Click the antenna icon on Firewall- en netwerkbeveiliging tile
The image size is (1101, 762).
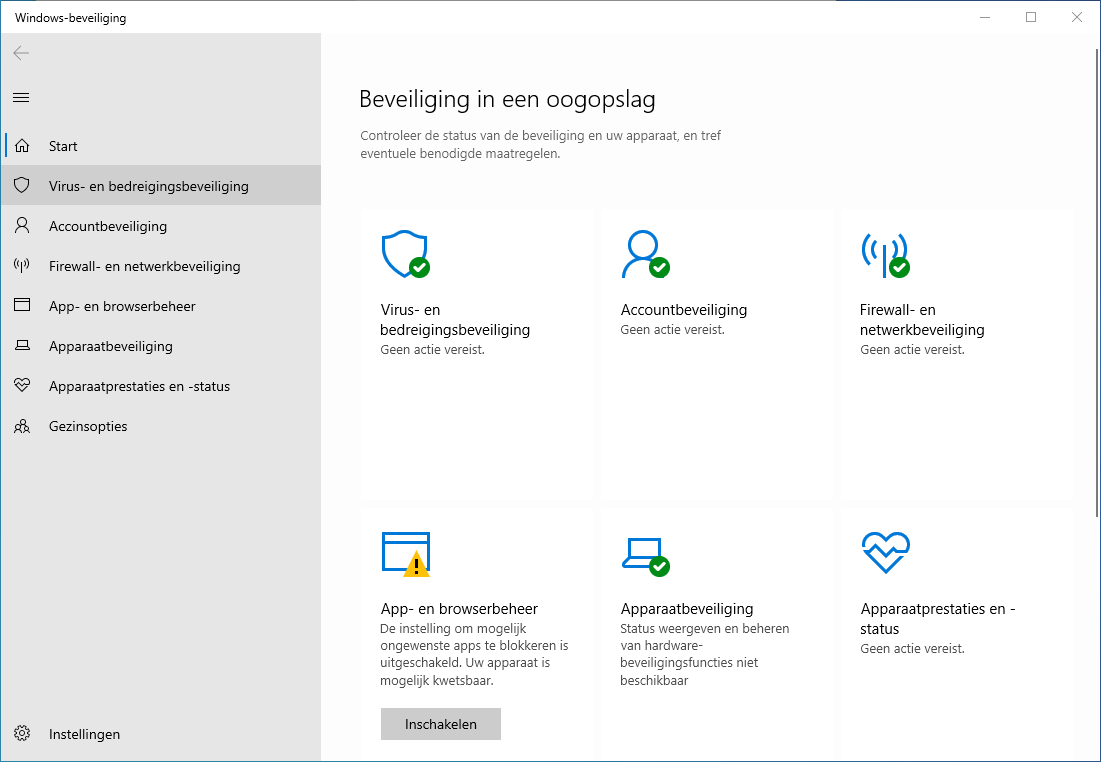(884, 254)
